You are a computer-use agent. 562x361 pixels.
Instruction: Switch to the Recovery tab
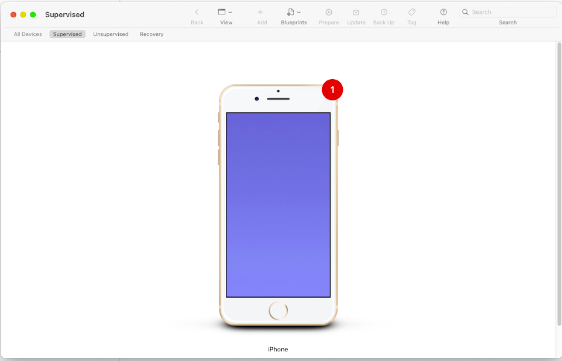click(152, 34)
